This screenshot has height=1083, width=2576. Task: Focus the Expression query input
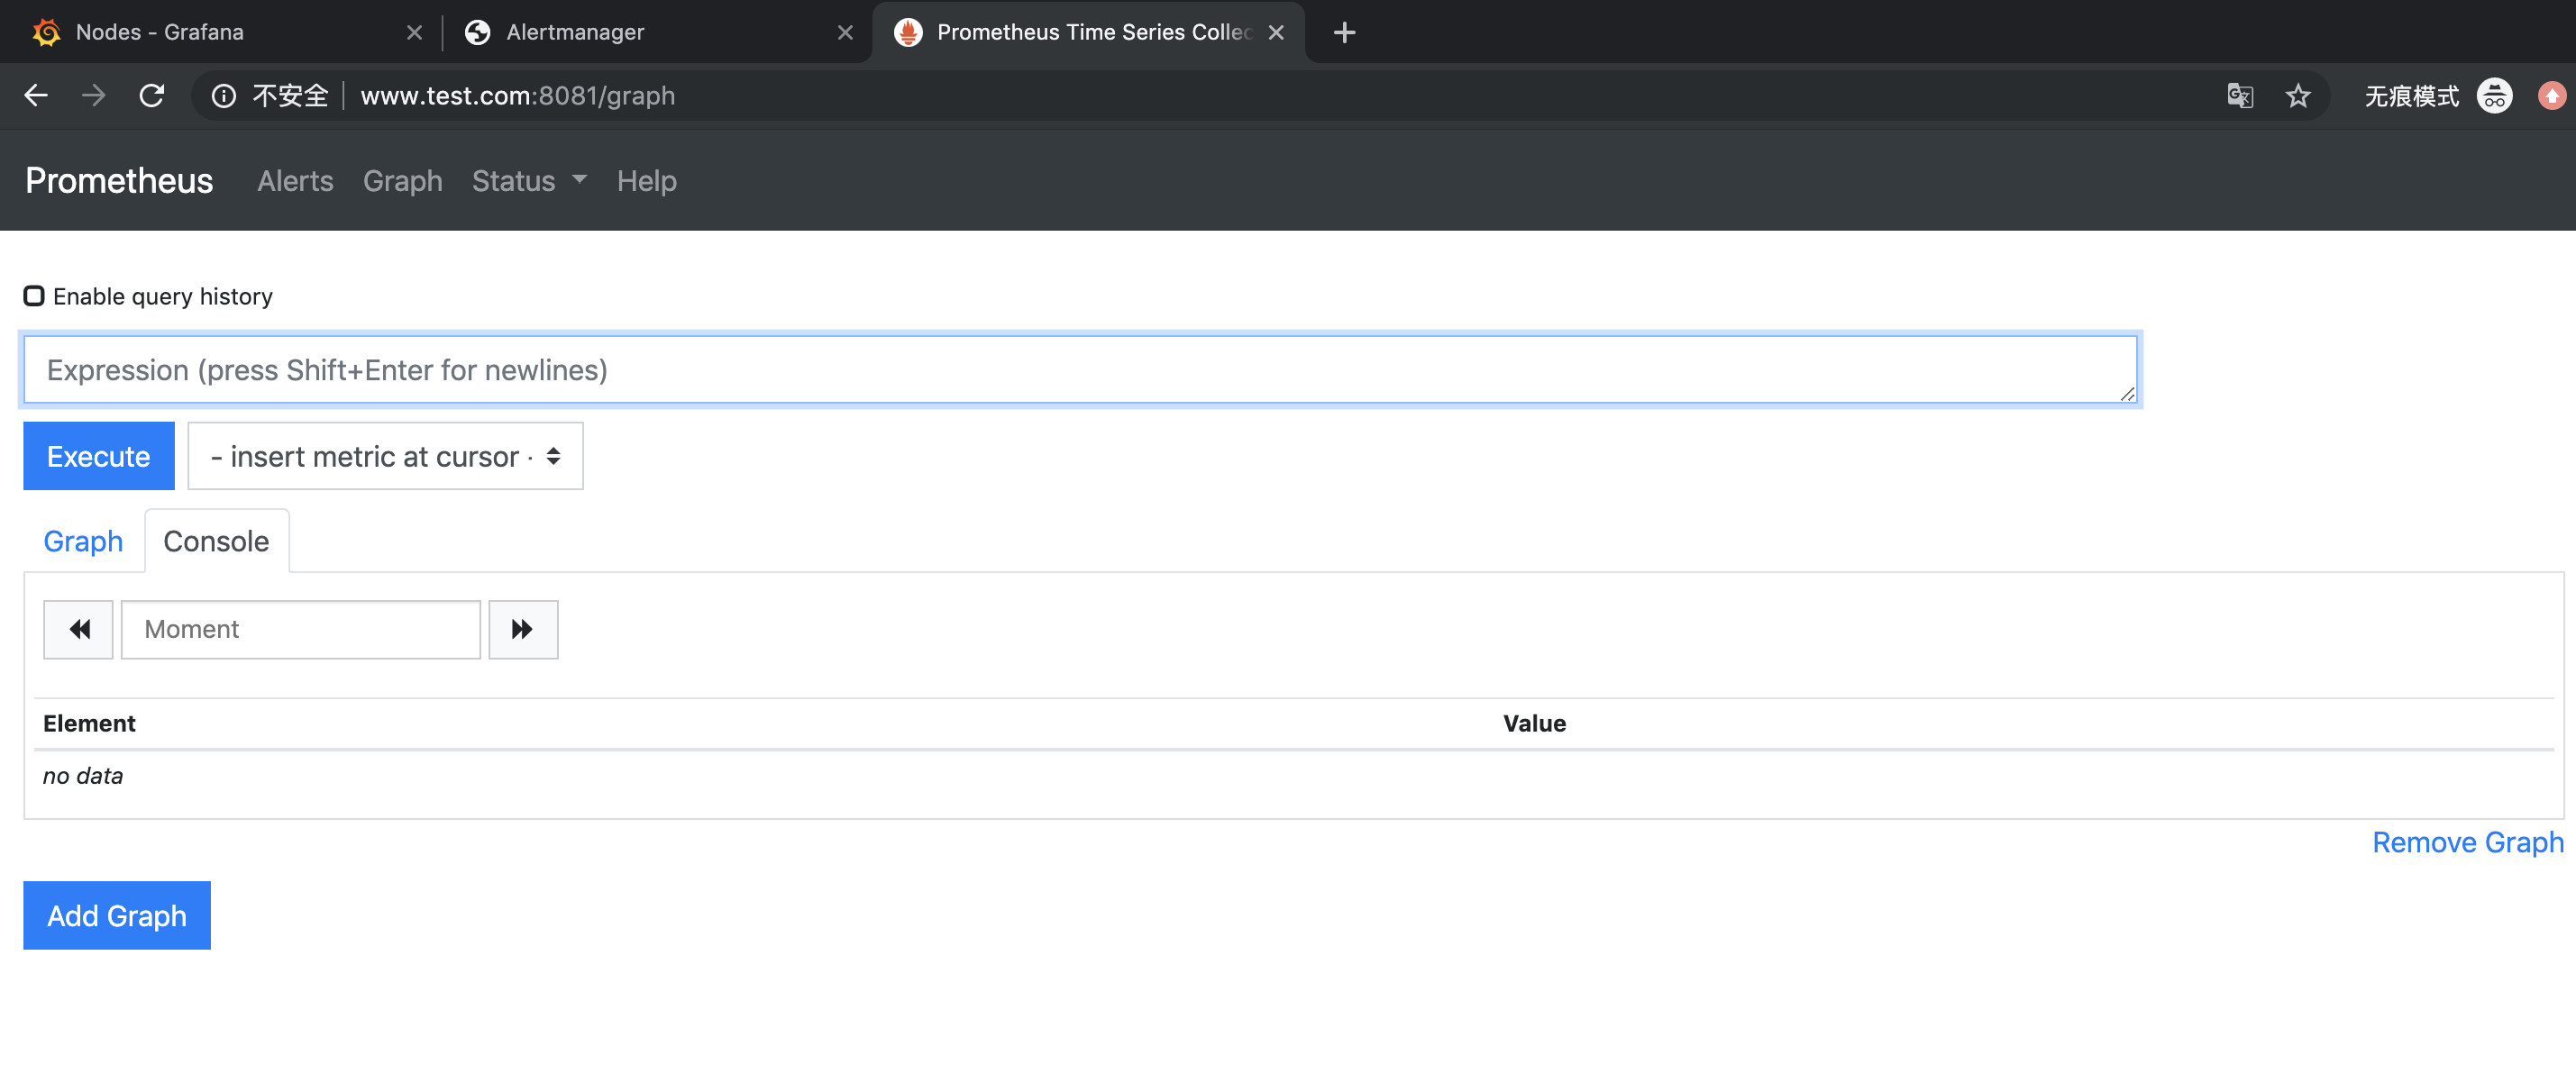click(x=1080, y=370)
